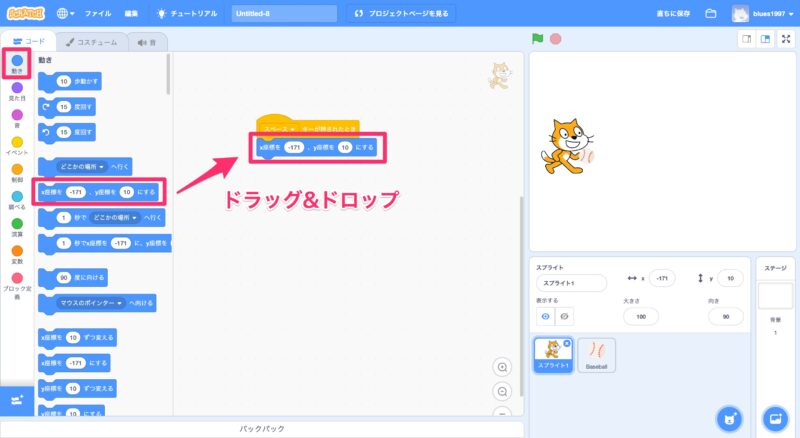This screenshot has width=800, height=438.
Task: Click the green flag to run
Action: coord(537,39)
